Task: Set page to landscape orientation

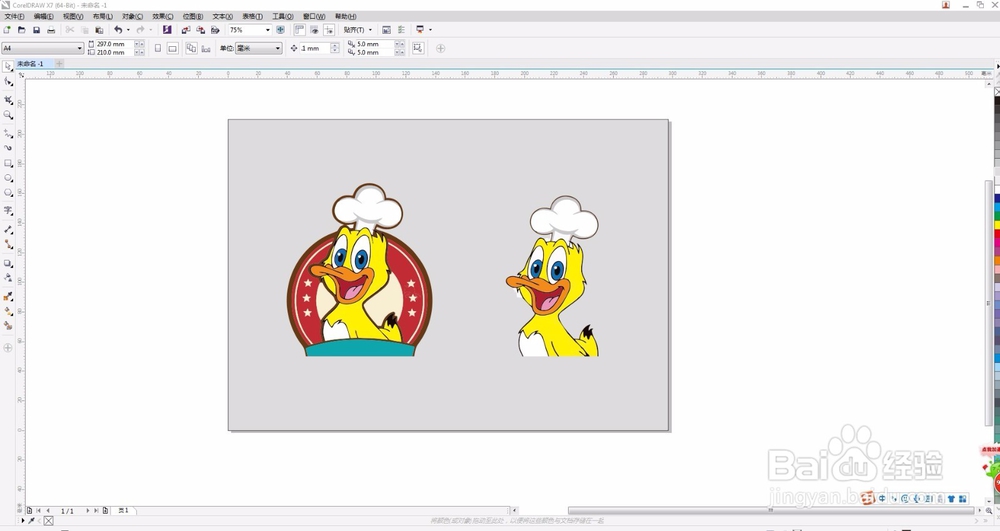Action: (x=172, y=48)
